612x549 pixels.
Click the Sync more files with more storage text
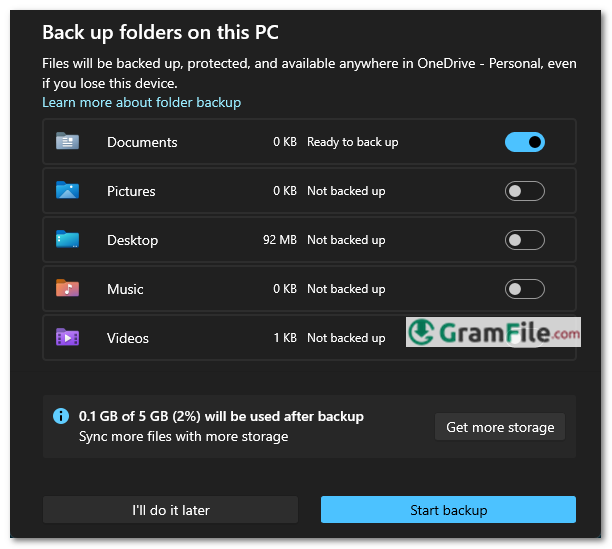(183, 436)
